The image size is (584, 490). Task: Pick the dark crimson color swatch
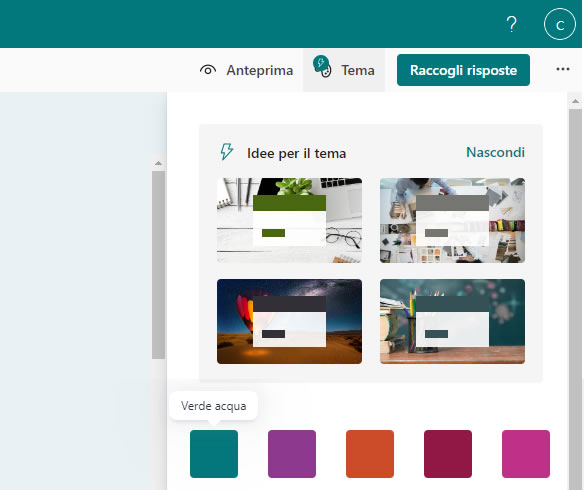tap(448, 454)
